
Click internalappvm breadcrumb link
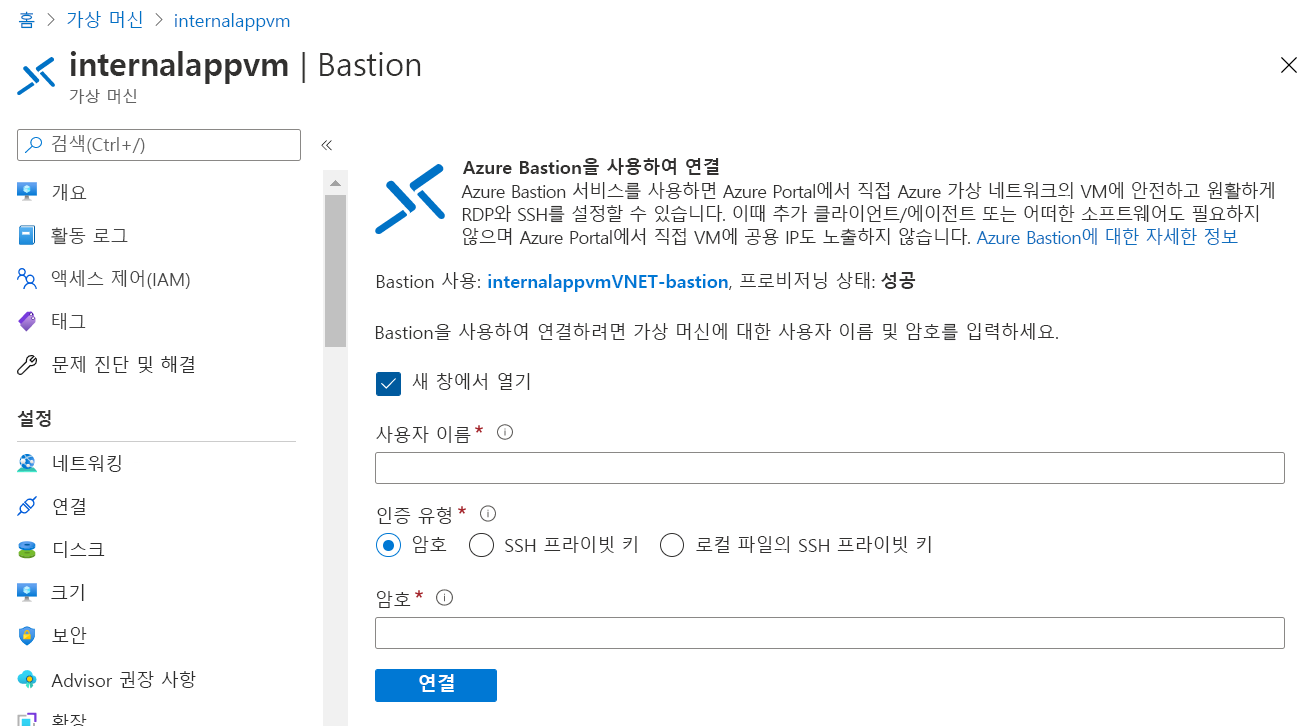pos(232,20)
